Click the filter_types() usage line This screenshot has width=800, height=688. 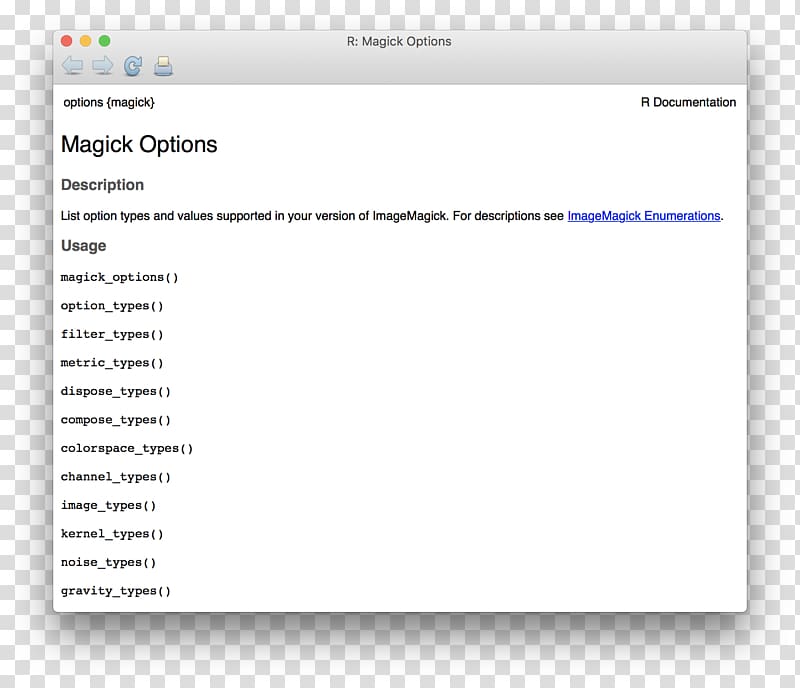click(112, 335)
